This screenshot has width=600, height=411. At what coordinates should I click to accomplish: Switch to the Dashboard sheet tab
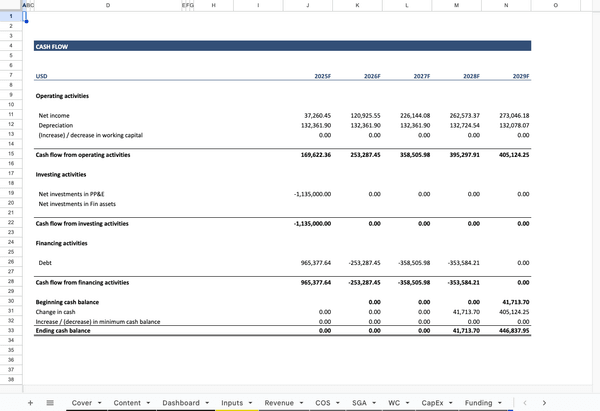(x=181, y=401)
